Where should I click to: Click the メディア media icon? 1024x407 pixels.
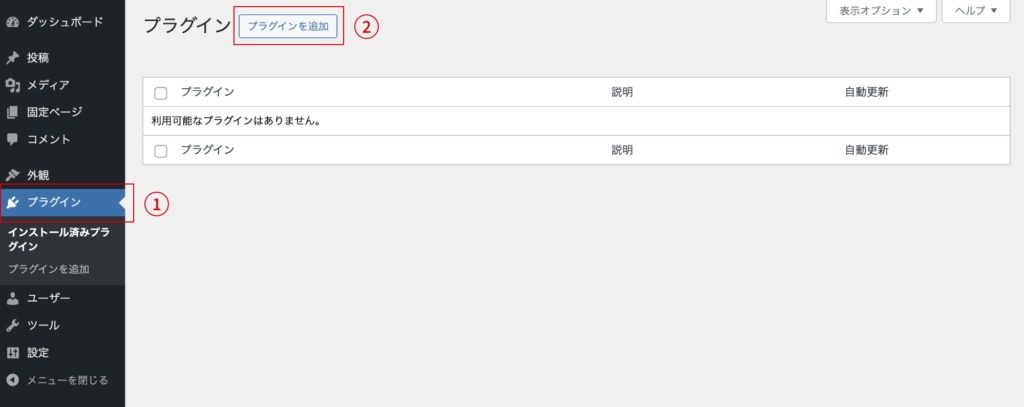coord(13,85)
